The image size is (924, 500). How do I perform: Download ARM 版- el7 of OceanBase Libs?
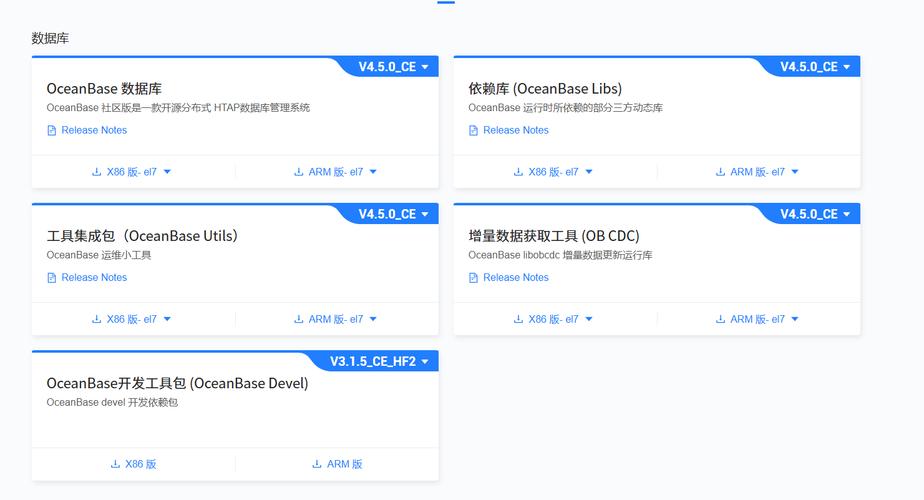coord(757,172)
